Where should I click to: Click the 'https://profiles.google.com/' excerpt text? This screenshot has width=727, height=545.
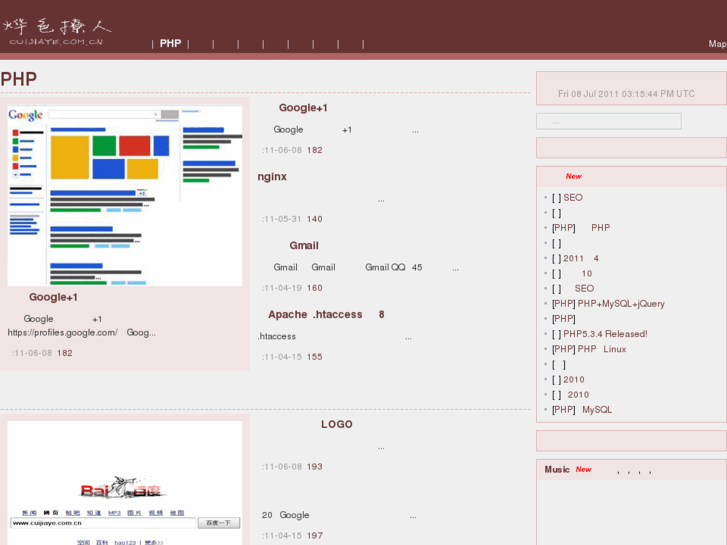[x=63, y=333]
